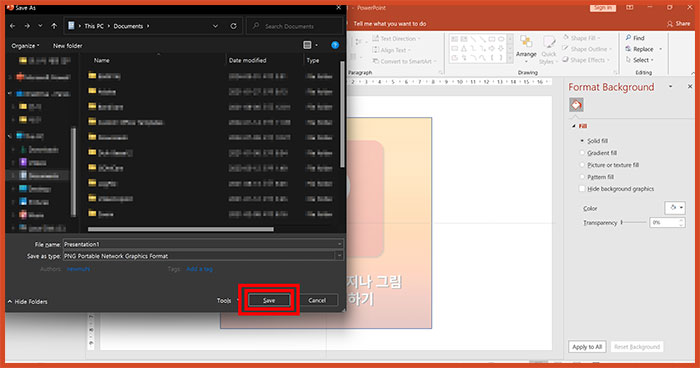Viewport: 700px width, 368px height.
Task: Collapse the Fill section expander
Action: click(x=574, y=126)
